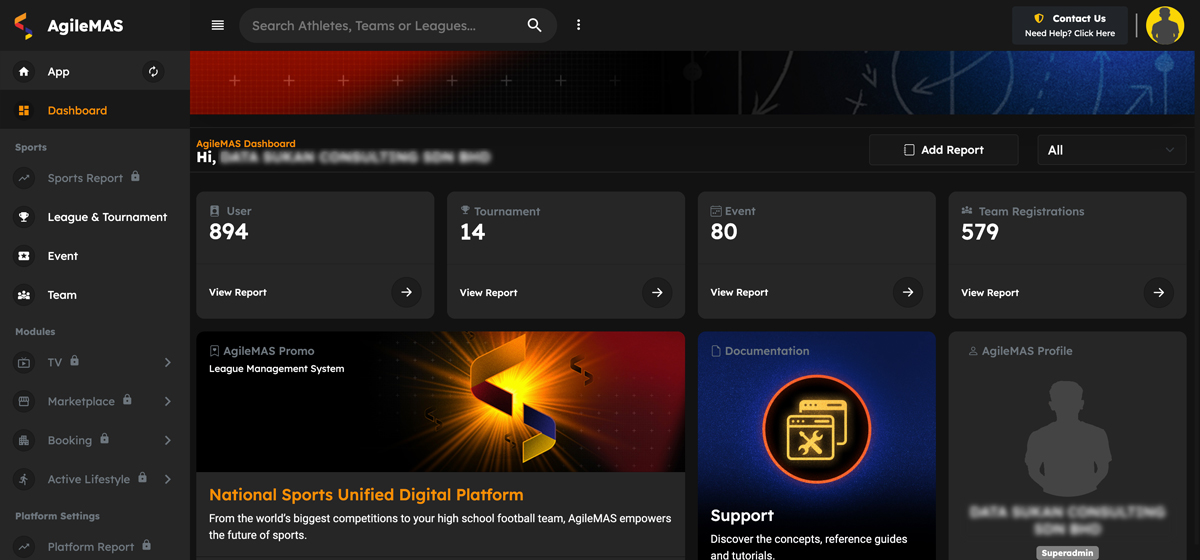The height and width of the screenshot is (560, 1200).
Task: Click the arrow icon on Tournament card
Action: (x=657, y=293)
